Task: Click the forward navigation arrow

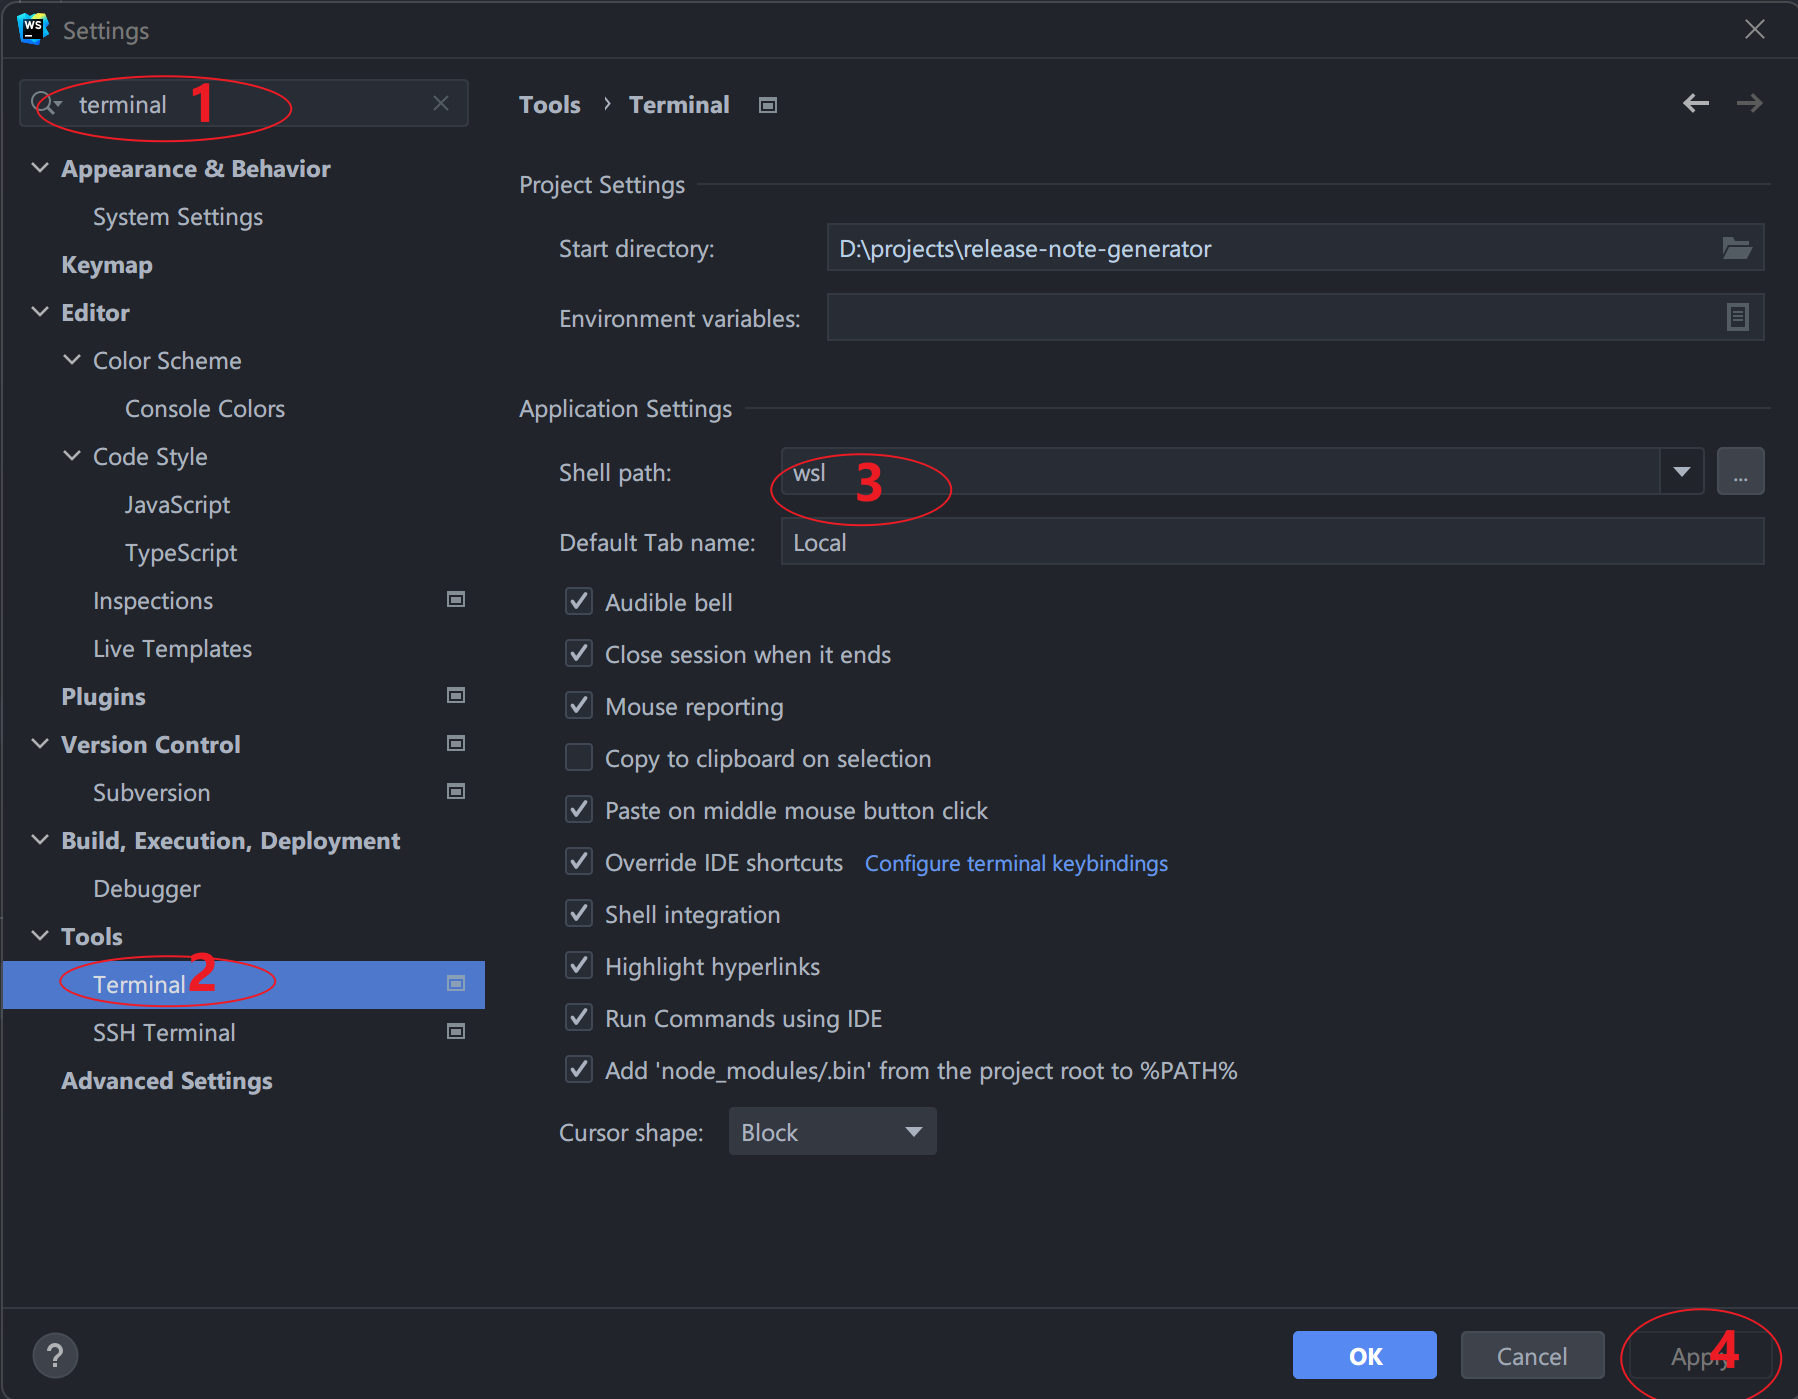Action: point(1749,103)
